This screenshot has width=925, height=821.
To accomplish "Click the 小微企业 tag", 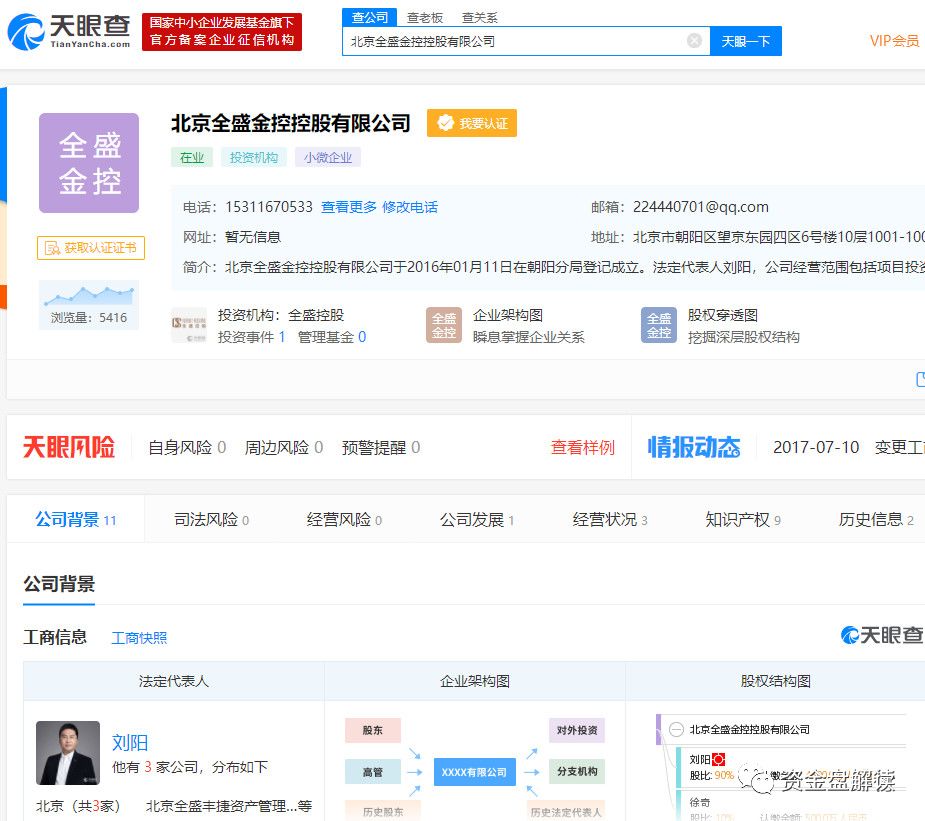I will [328, 157].
